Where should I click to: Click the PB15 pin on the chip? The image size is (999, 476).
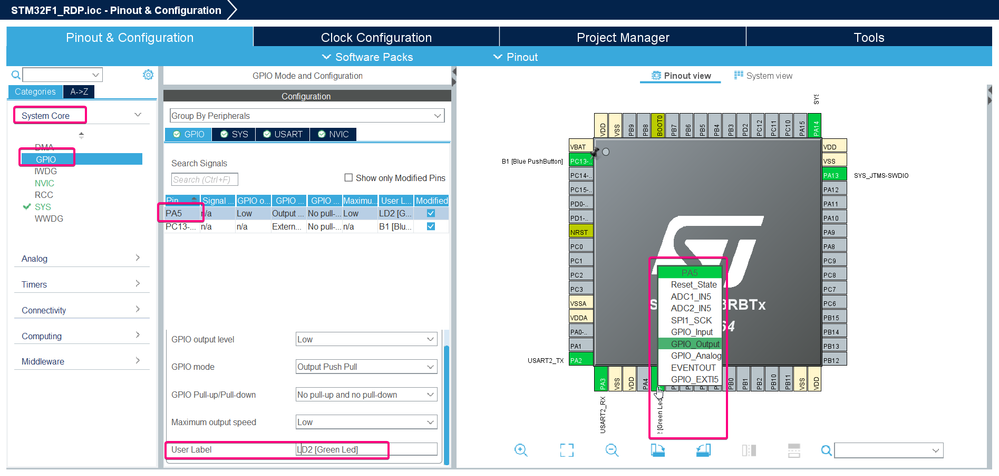tap(834, 317)
